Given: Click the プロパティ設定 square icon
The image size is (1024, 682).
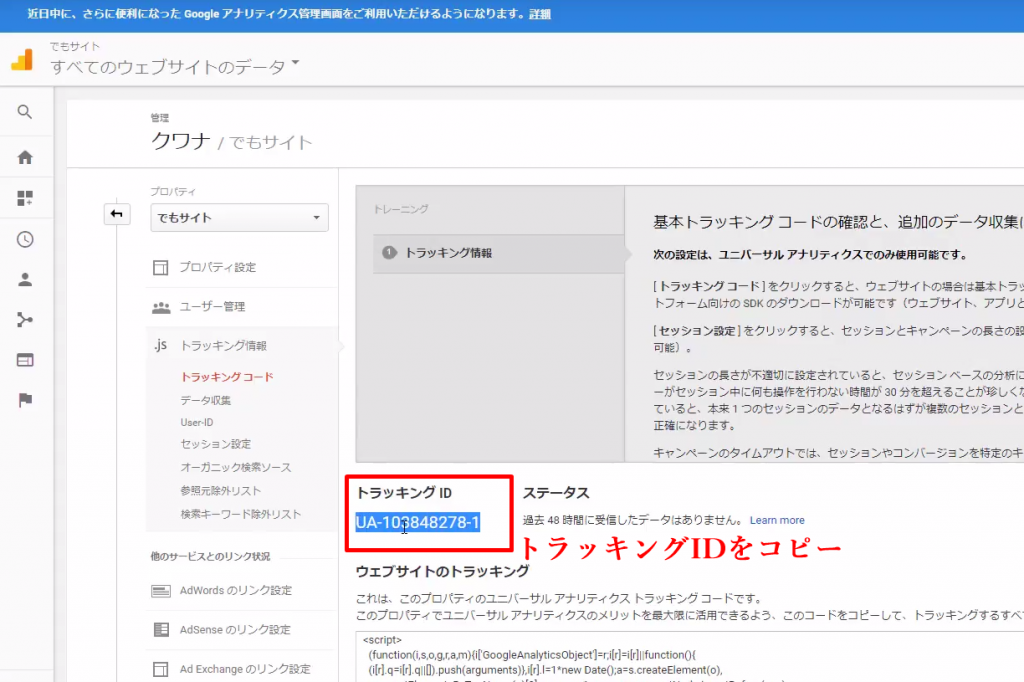Looking at the screenshot, I should 161,267.
